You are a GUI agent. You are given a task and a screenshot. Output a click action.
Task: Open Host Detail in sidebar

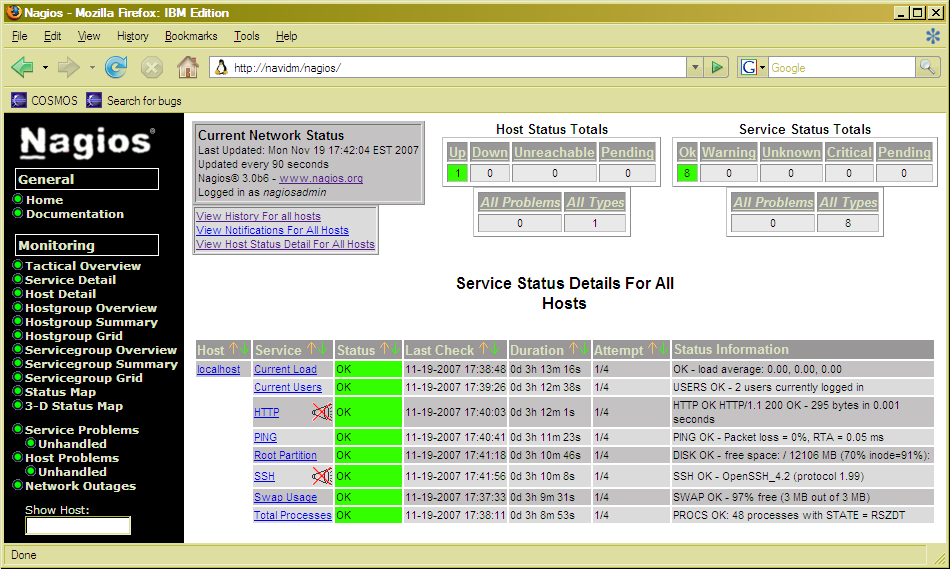pos(61,294)
